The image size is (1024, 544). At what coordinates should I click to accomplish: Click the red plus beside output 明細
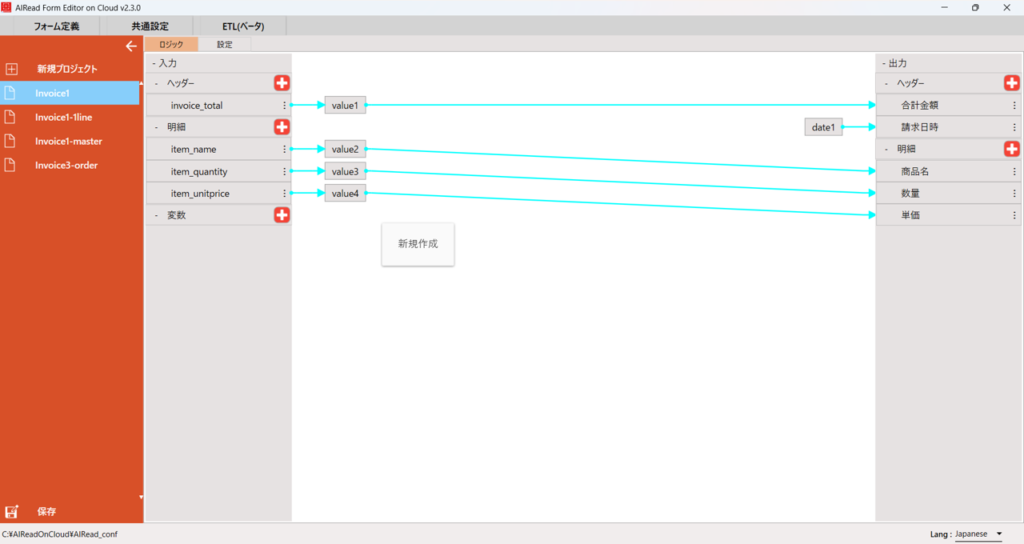click(x=1011, y=149)
